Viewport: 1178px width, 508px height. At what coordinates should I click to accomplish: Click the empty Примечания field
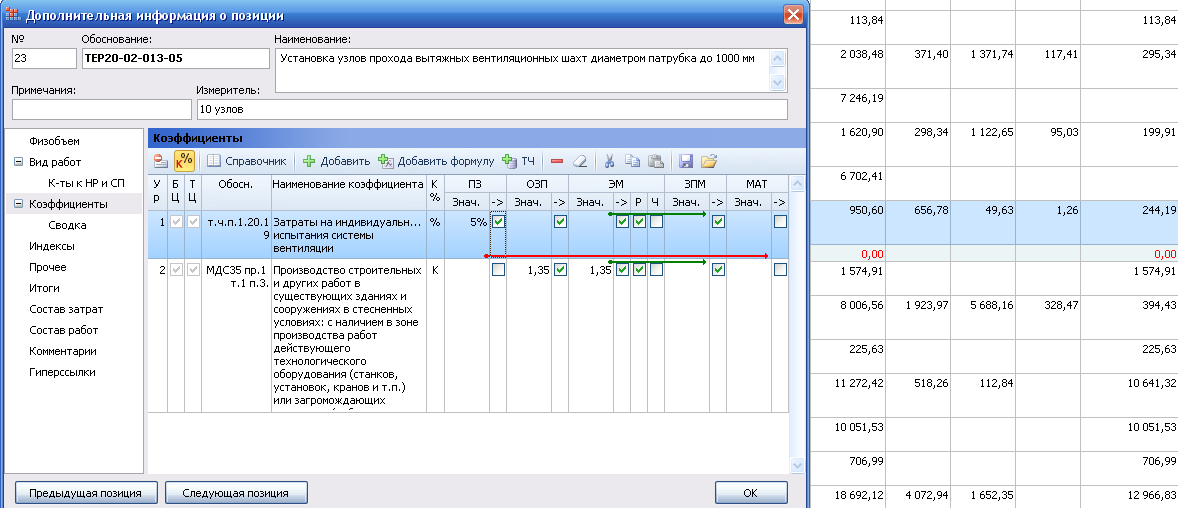[x=101, y=109]
